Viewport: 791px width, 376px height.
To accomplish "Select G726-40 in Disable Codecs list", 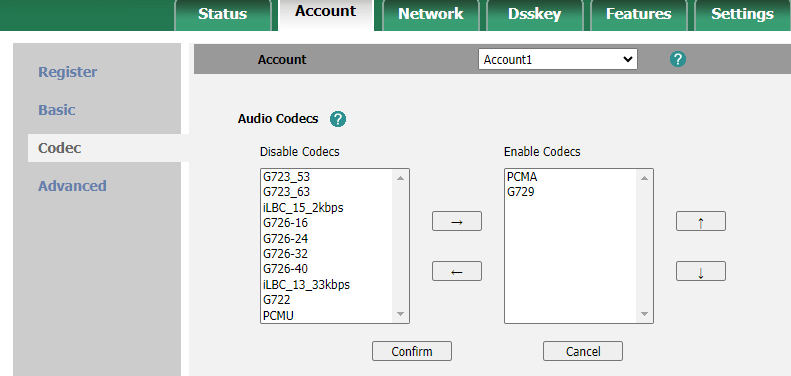I will 327,268.
